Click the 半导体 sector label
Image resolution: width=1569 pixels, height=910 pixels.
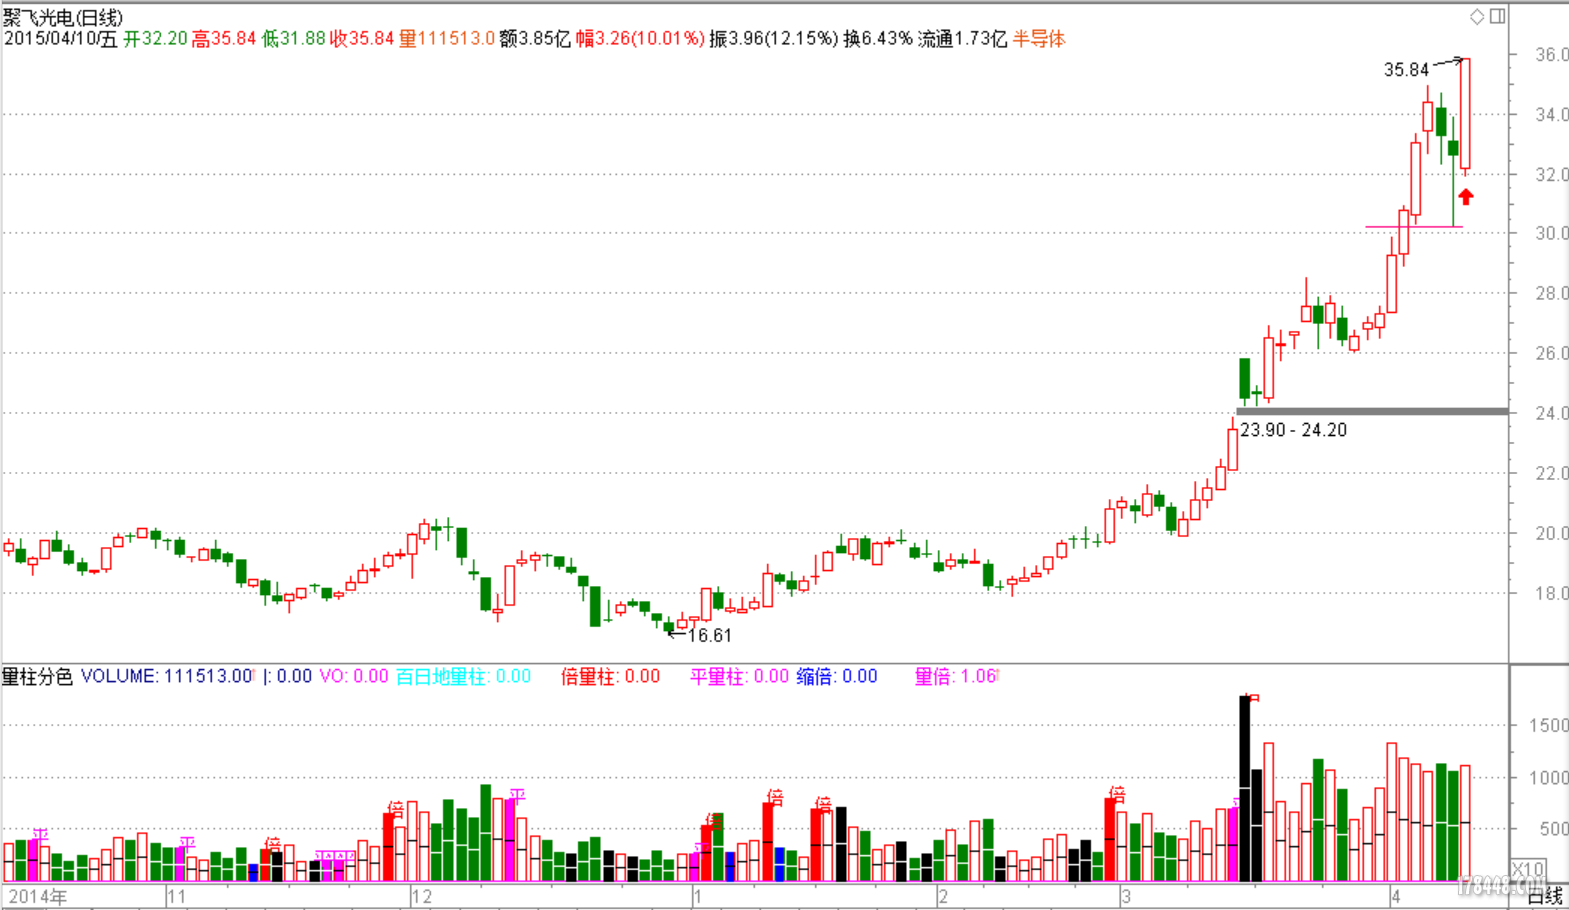point(1039,39)
